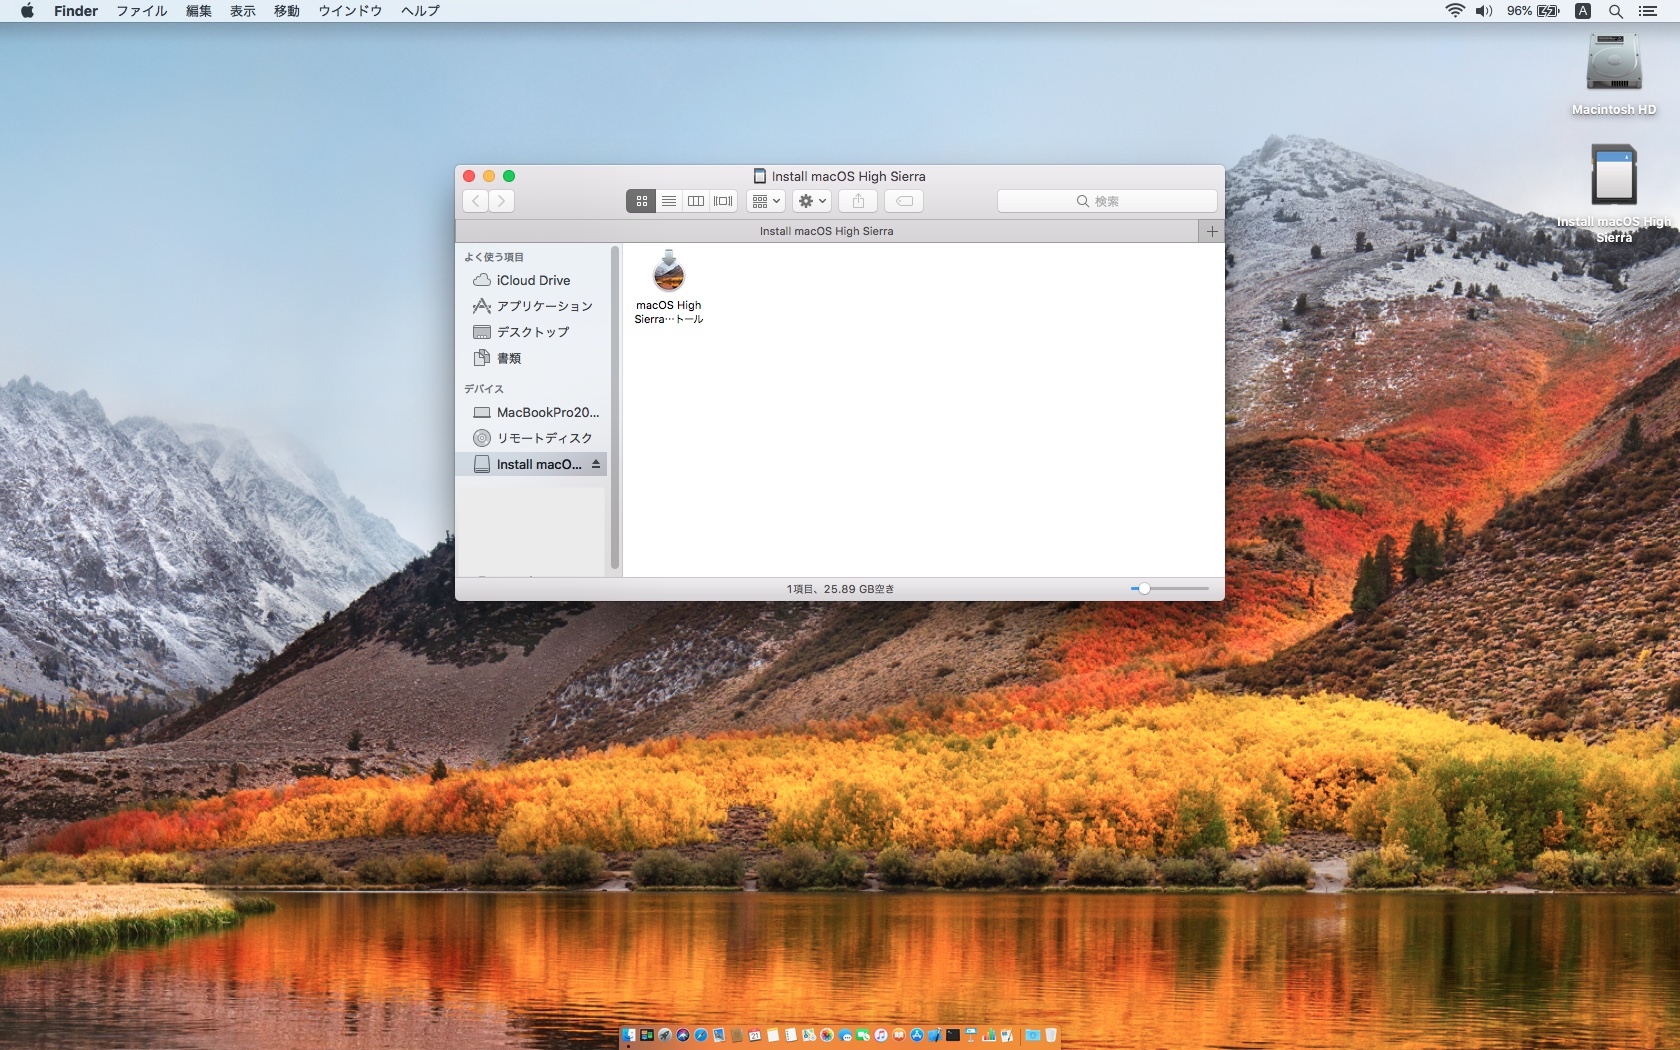Open iTunes from the Dock
The height and width of the screenshot is (1050, 1680).
click(881, 1035)
